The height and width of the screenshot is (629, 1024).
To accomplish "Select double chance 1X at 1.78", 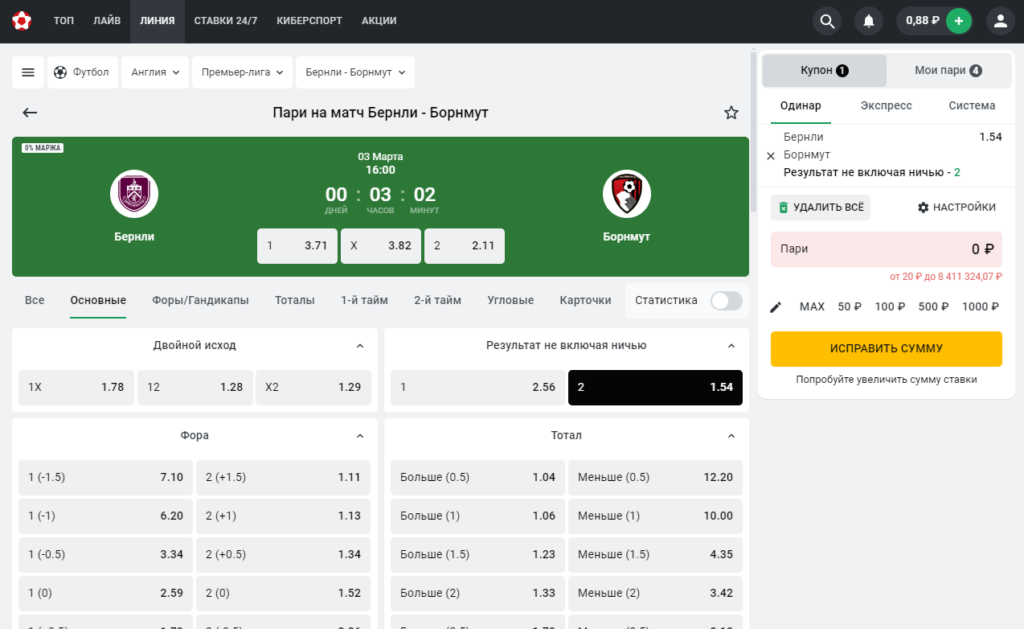I will [x=76, y=387].
